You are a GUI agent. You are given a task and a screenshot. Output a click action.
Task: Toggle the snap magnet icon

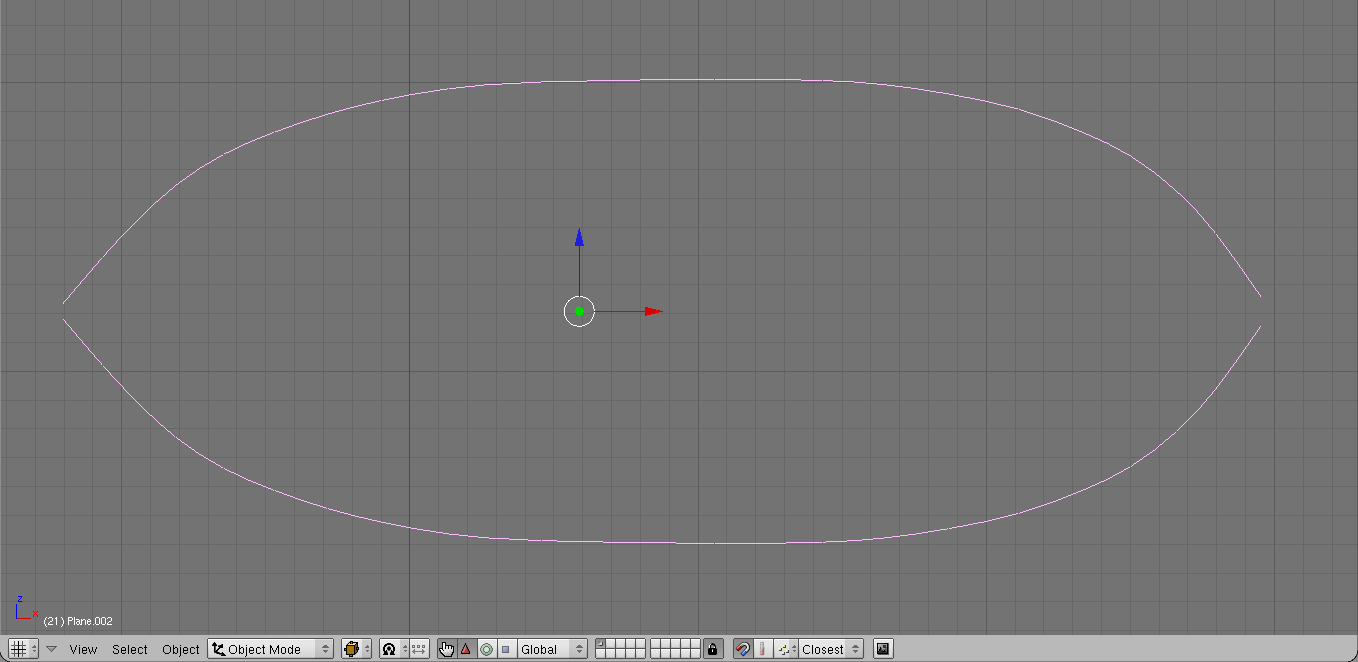742,649
